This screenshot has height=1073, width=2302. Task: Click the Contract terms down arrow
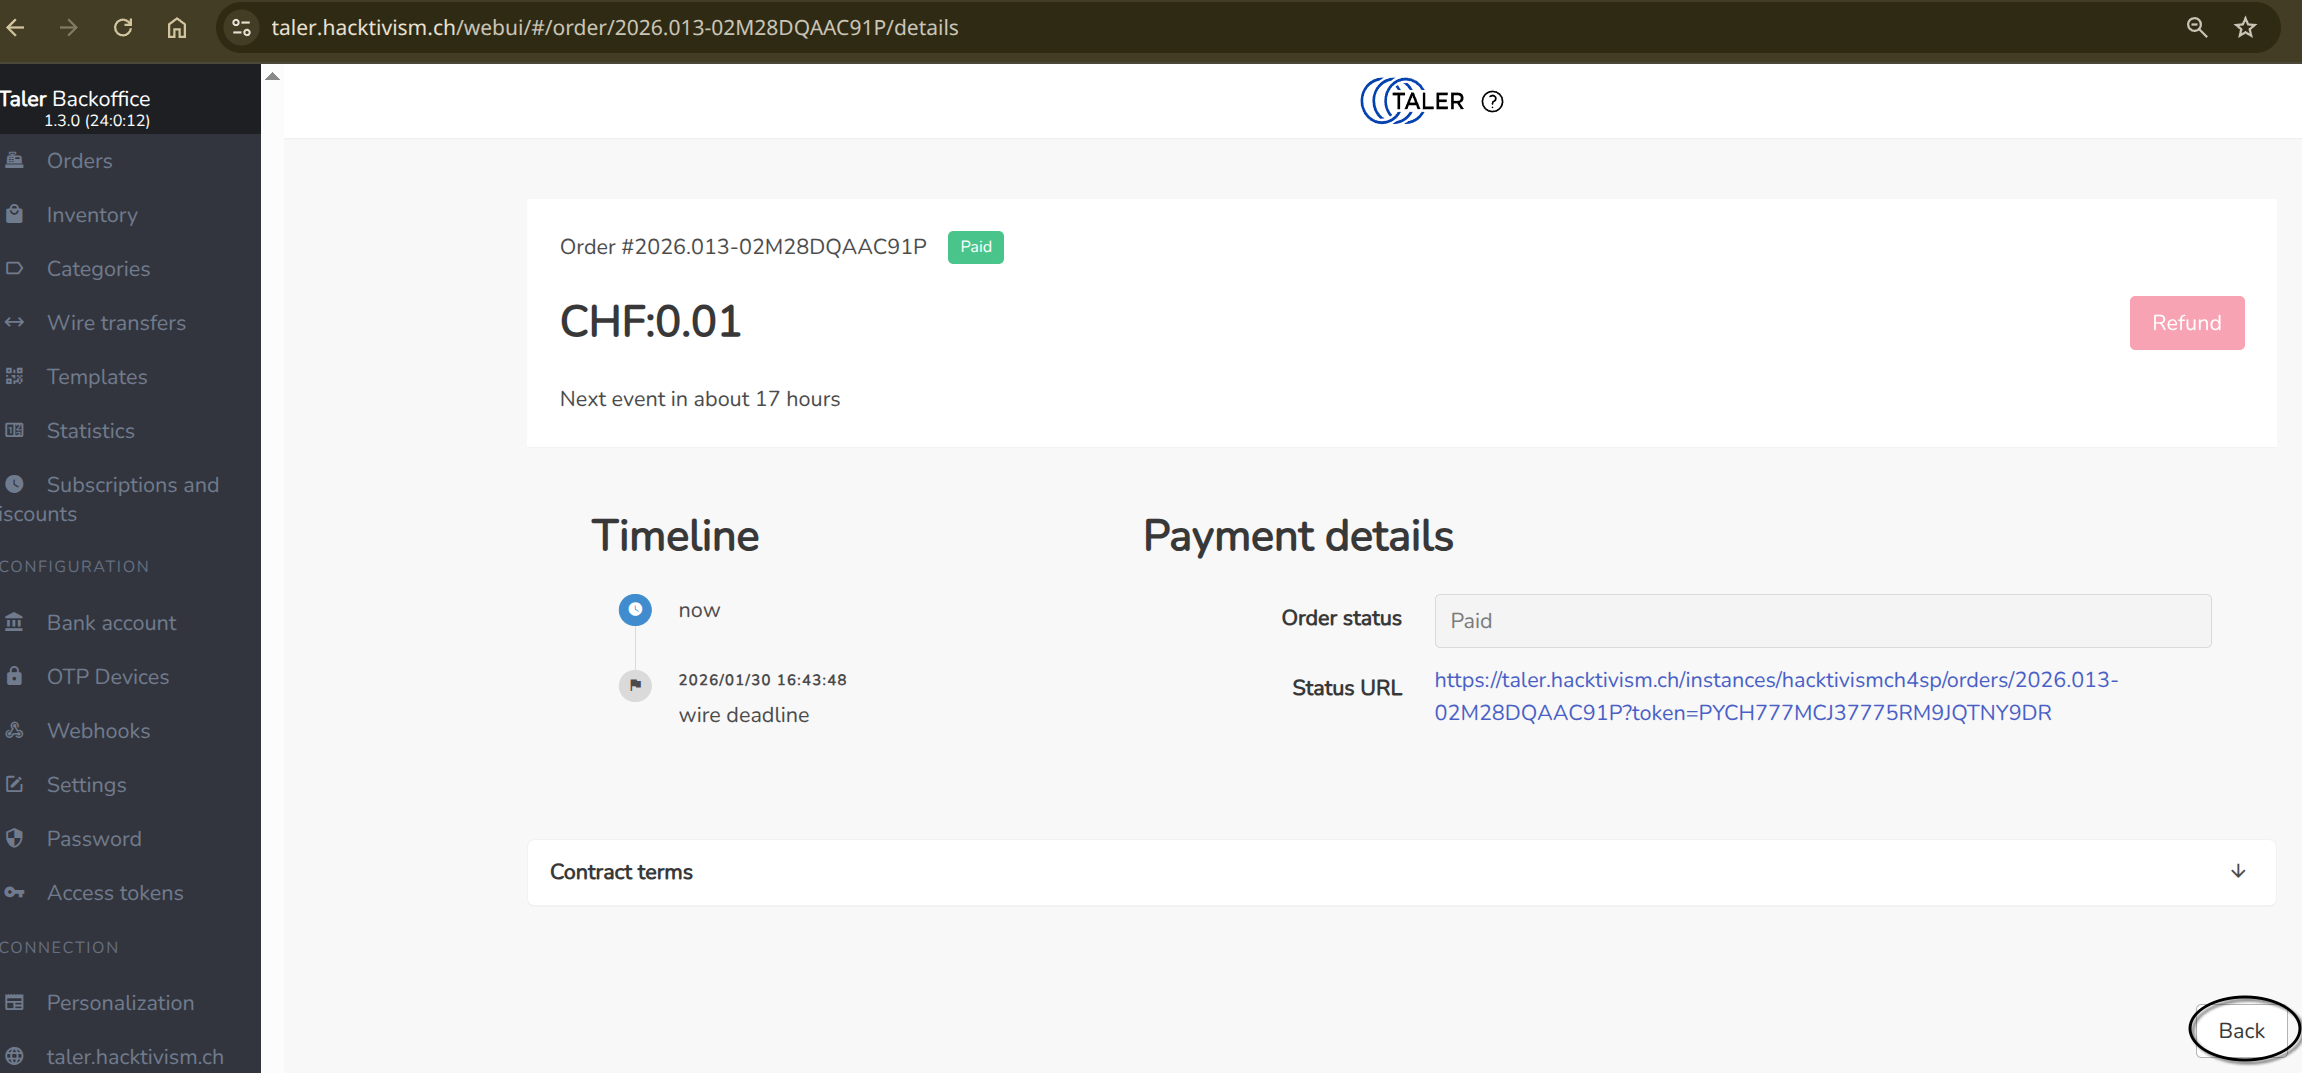pos(2238,871)
